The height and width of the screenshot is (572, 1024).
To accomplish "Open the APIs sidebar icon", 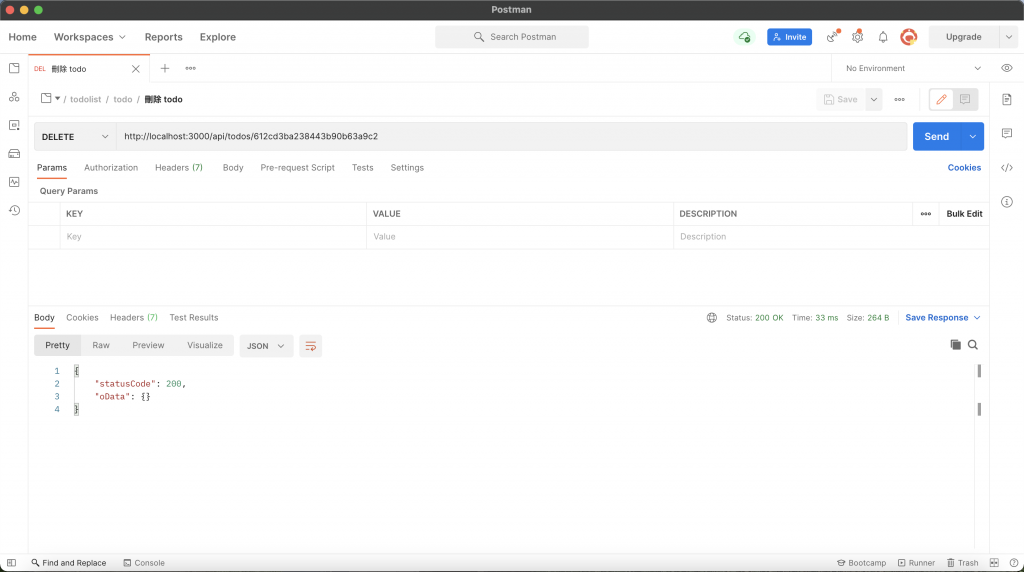I will [x=14, y=97].
